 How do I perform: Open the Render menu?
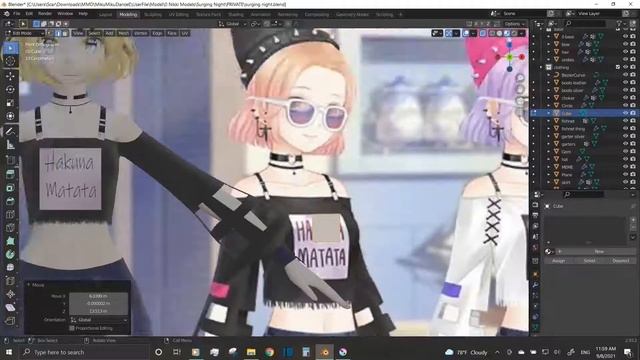pyautogui.click(x=45, y=14)
